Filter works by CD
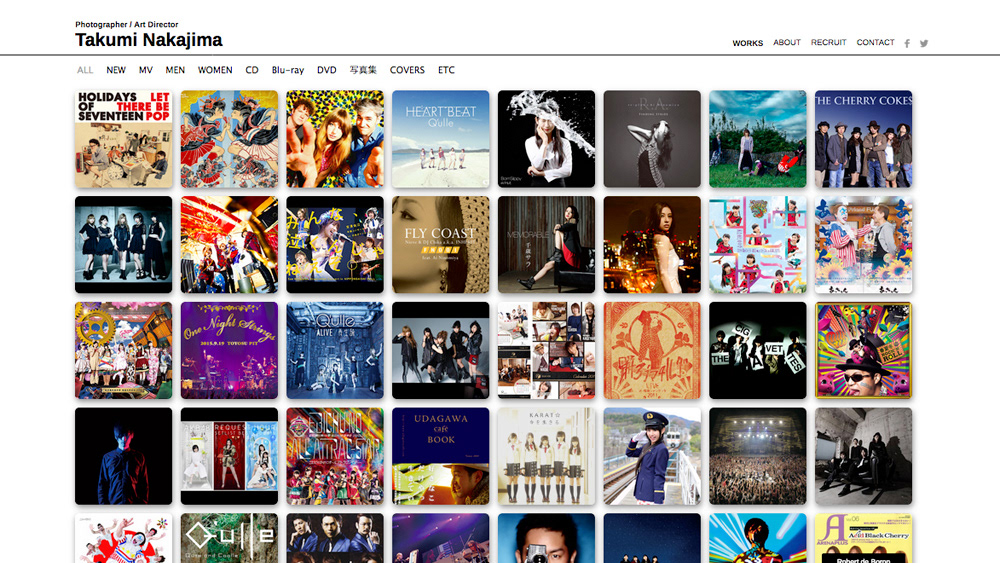Viewport: 1000px width, 563px height. tap(252, 70)
